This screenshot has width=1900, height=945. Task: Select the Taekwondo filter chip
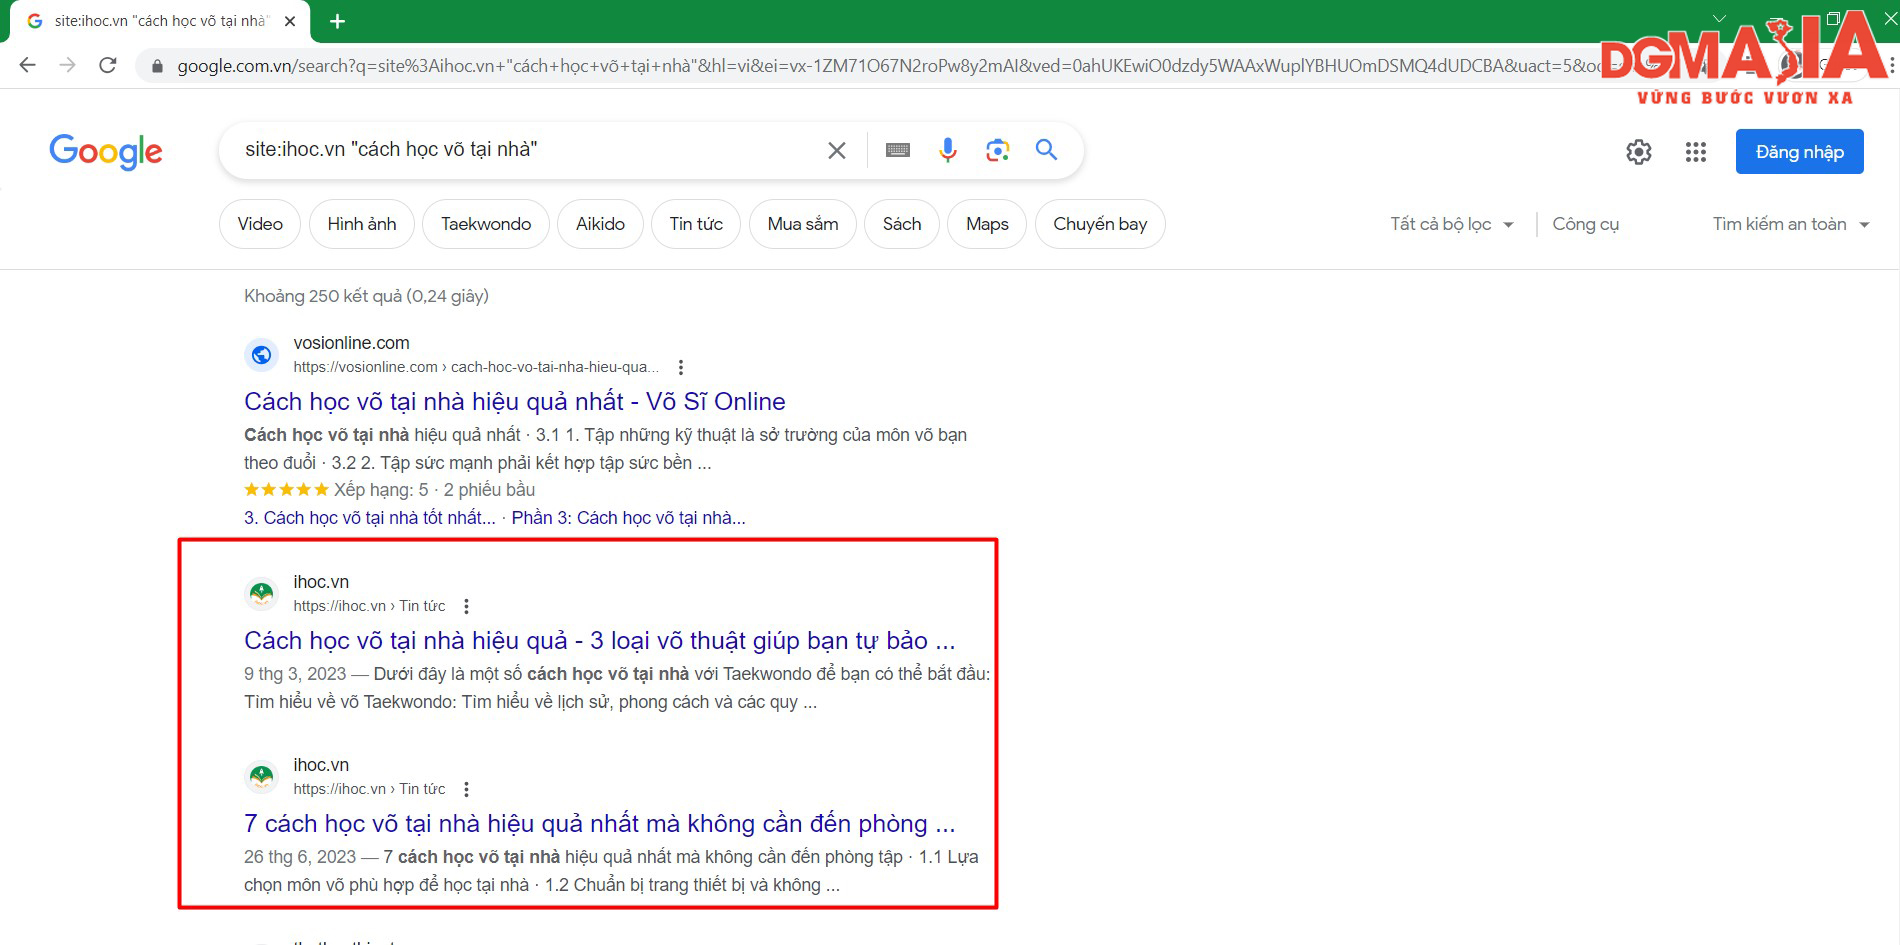[486, 224]
